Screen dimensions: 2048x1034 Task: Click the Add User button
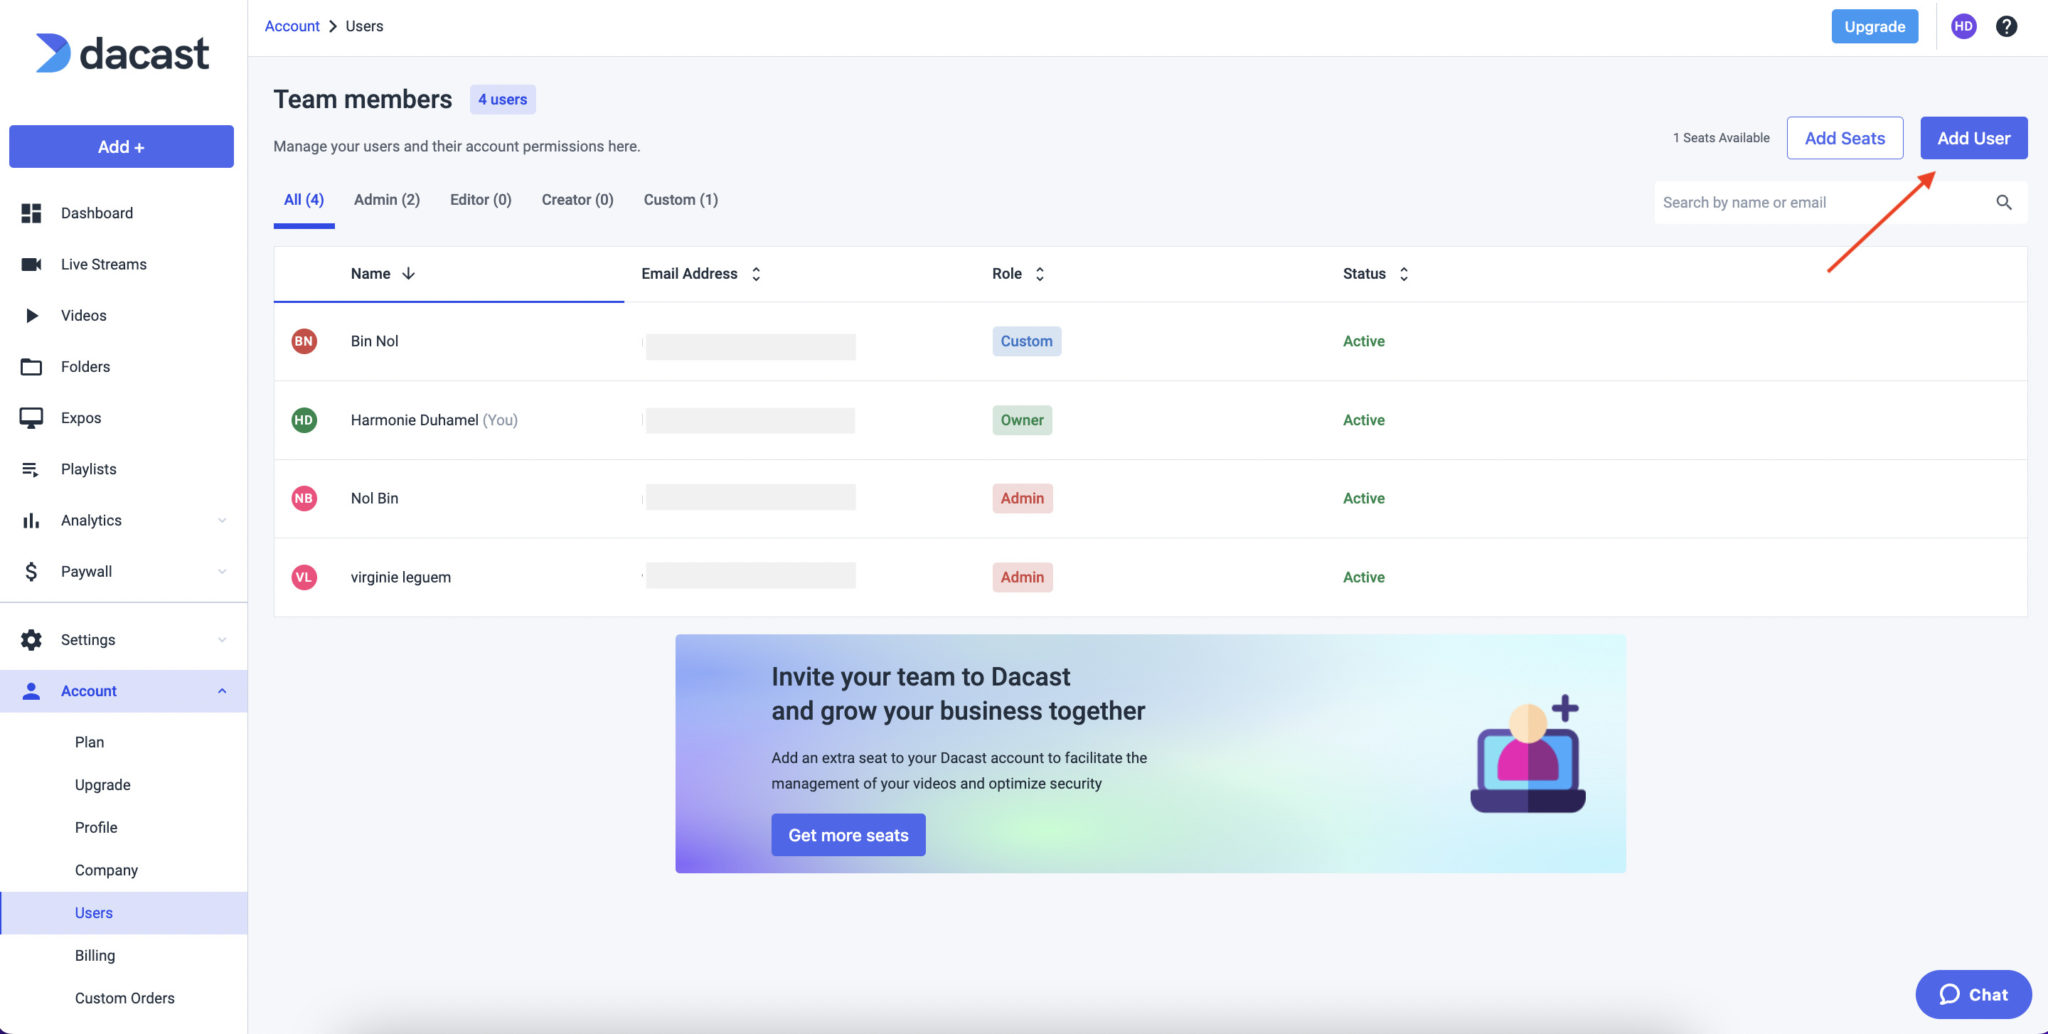(1974, 138)
